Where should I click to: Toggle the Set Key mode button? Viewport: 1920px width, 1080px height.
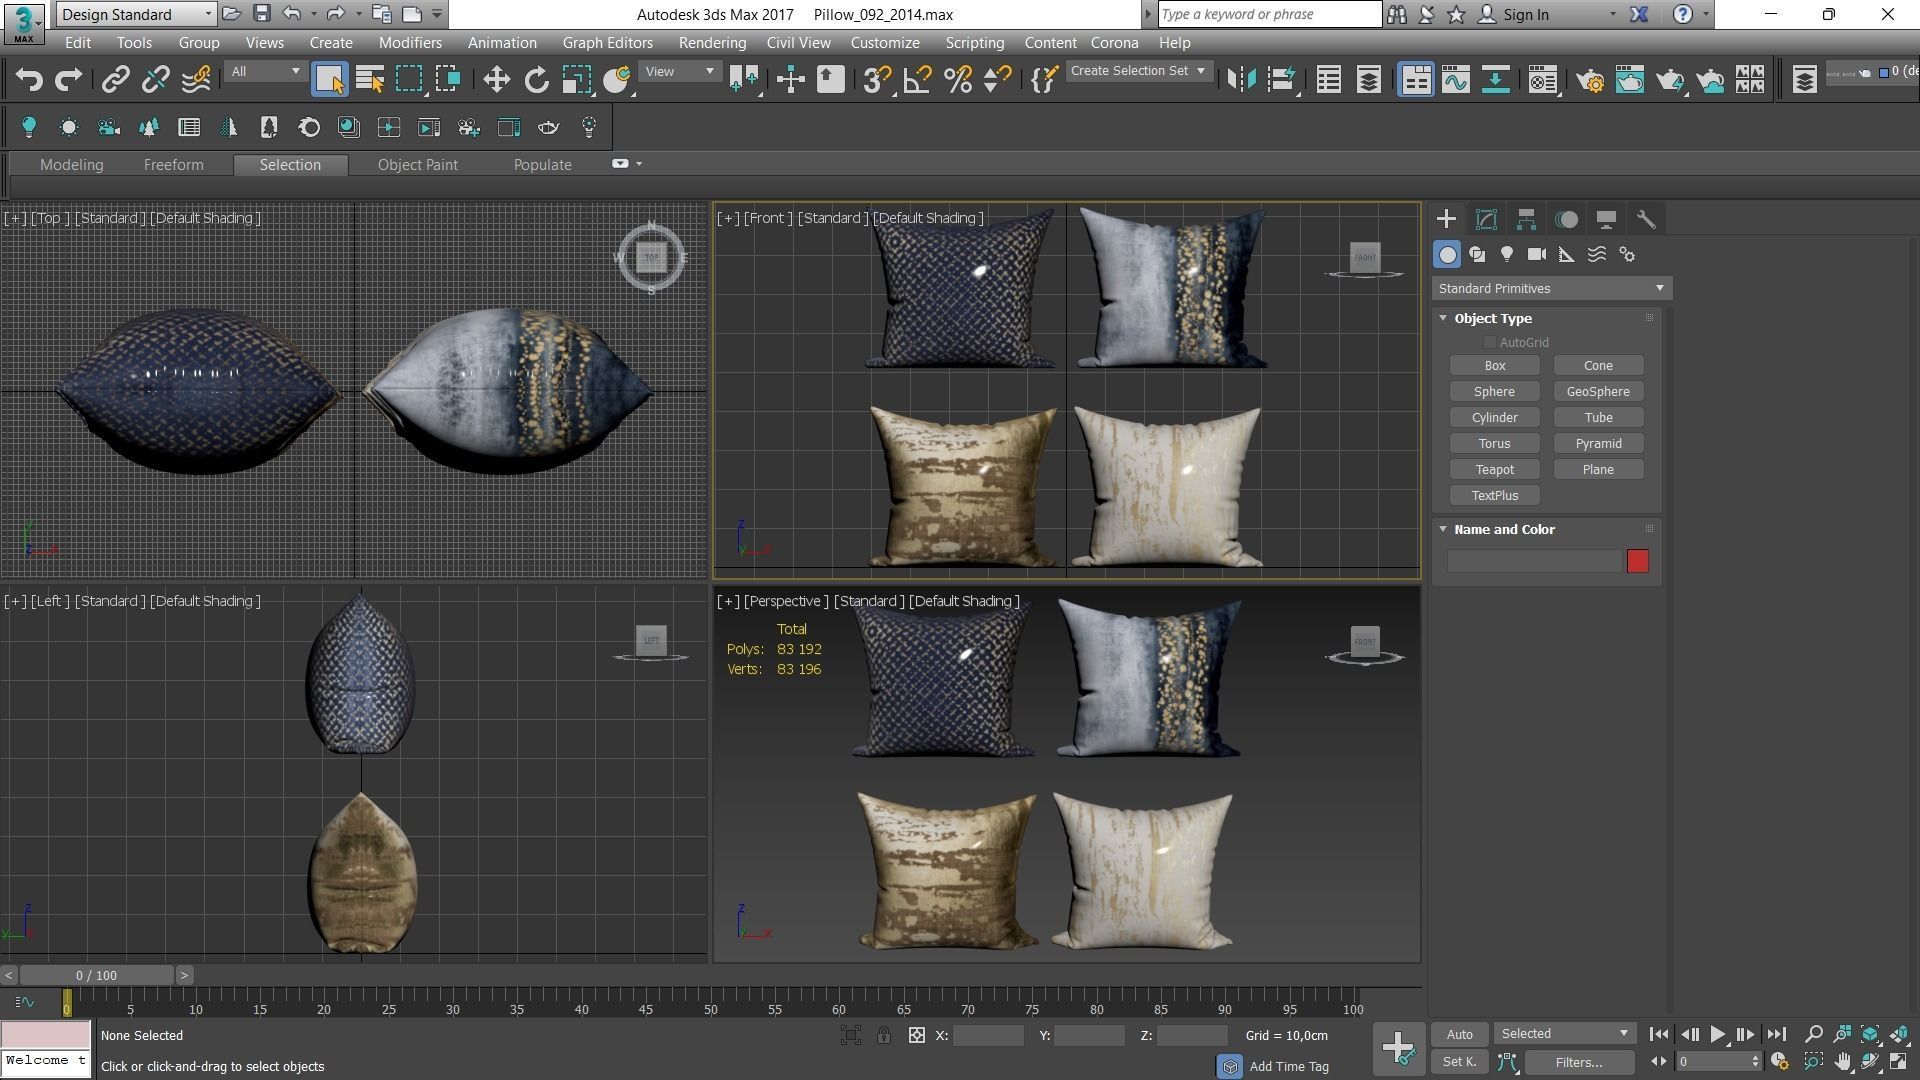[x=1459, y=1062]
